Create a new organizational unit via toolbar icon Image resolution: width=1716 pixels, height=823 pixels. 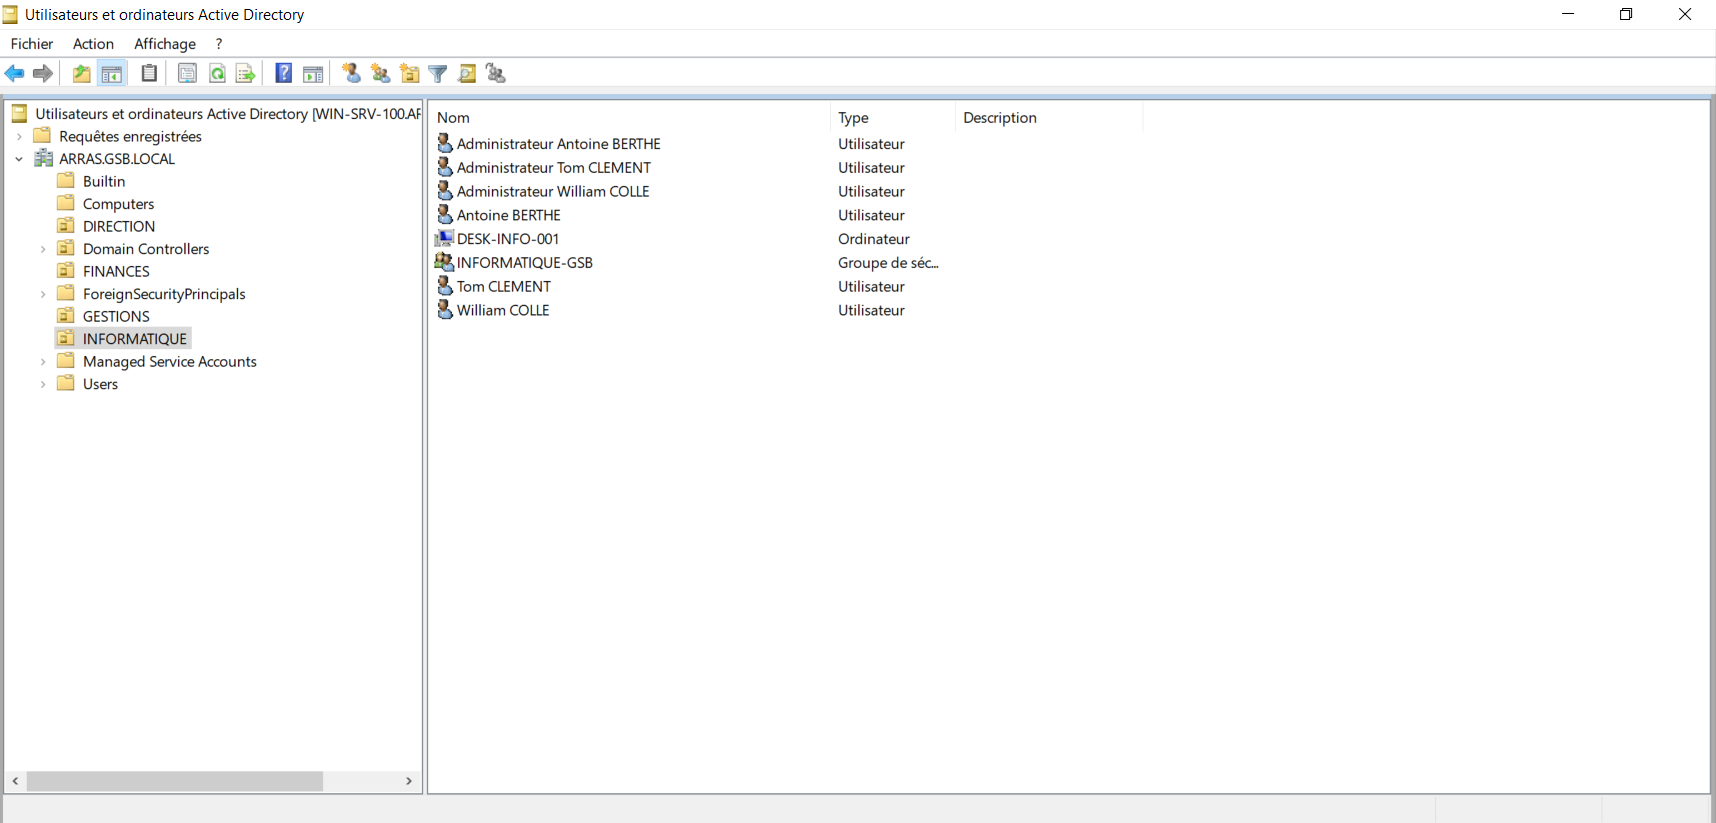point(410,73)
